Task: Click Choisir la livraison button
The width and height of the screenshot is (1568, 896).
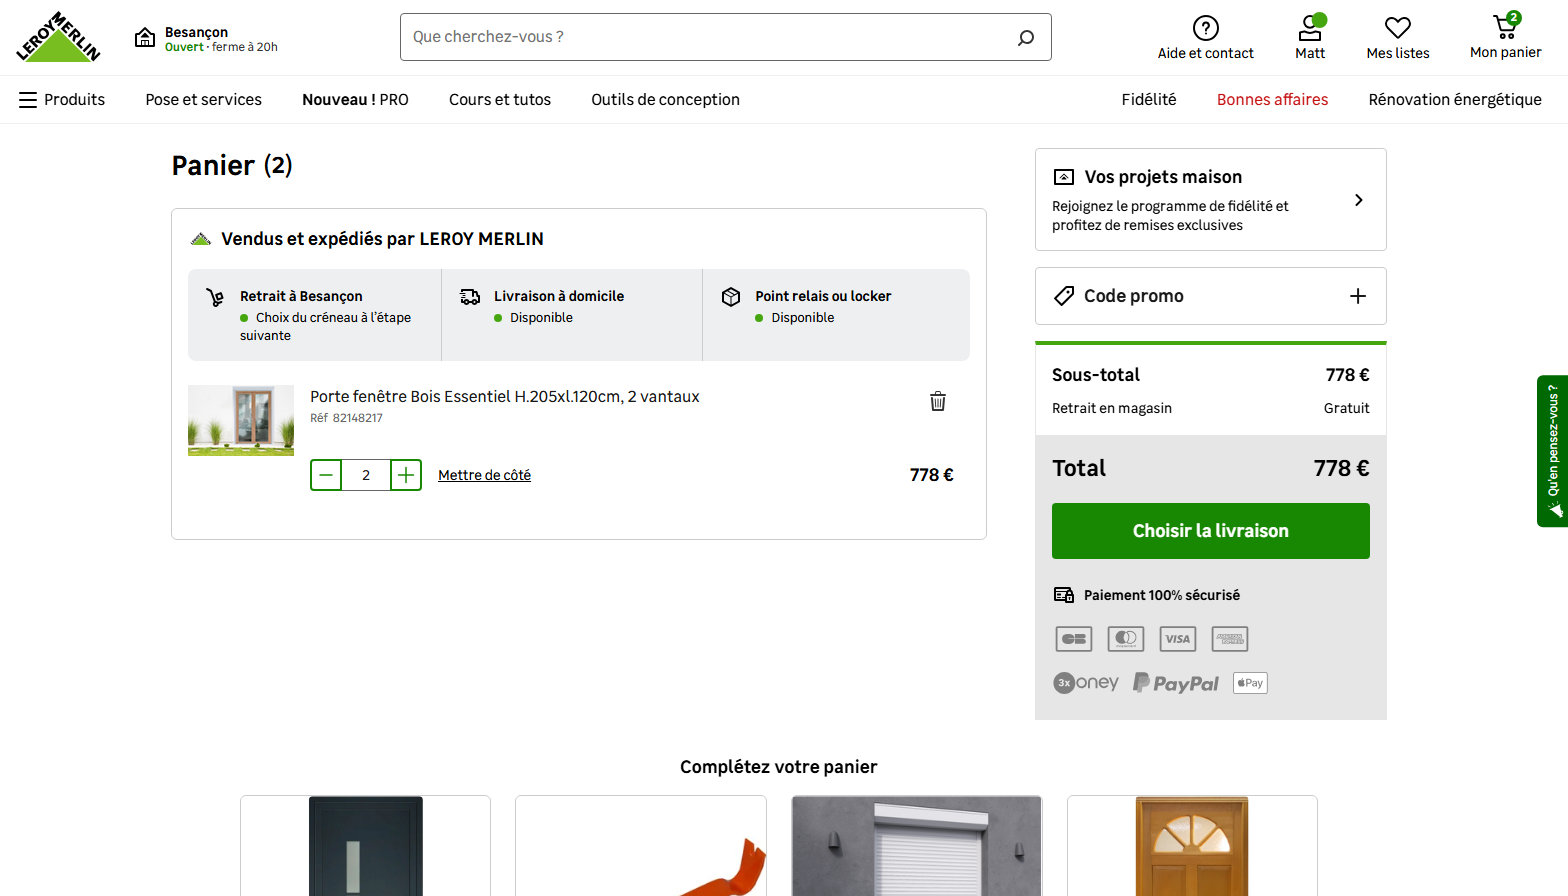Action: tap(1210, 531)
